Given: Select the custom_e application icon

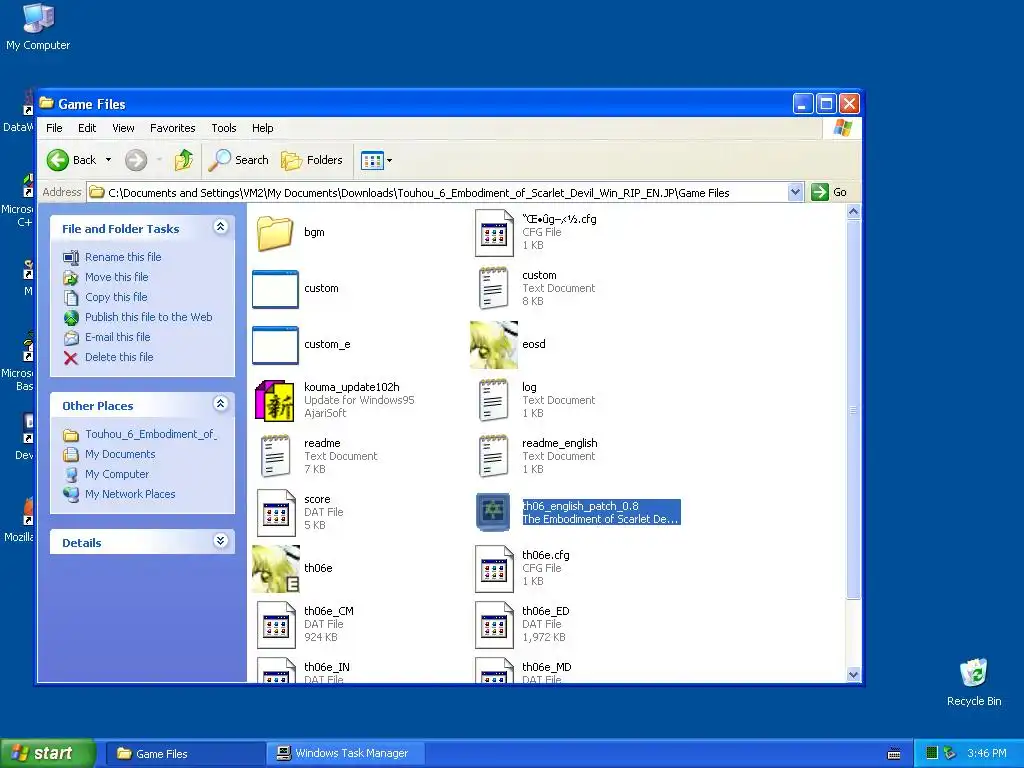Looking at the screenshot, I should coord(275,345).
